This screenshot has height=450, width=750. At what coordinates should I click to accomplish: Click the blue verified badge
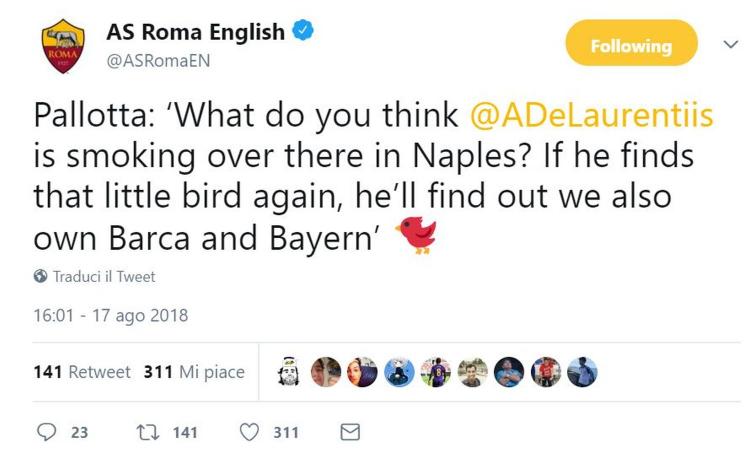[x=303, y=32]
